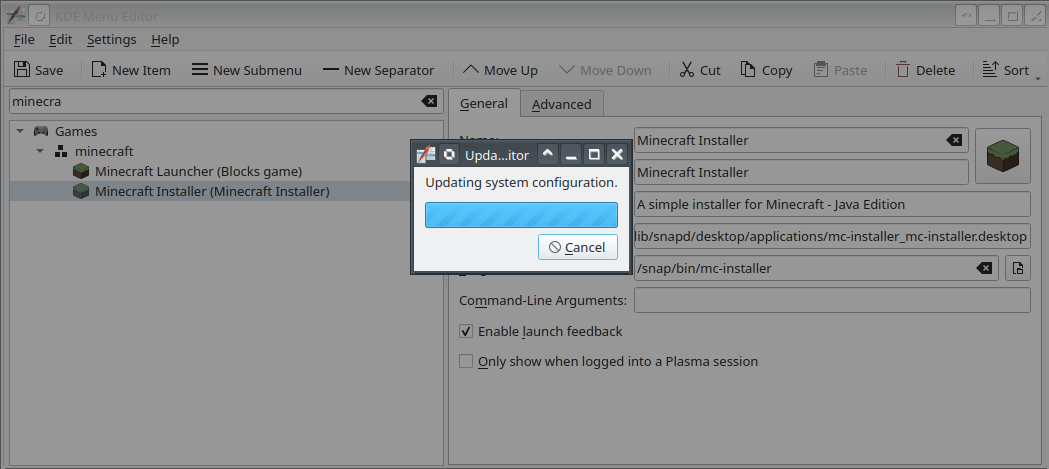Click the Command-Line Arguments input box

point(832,300)
